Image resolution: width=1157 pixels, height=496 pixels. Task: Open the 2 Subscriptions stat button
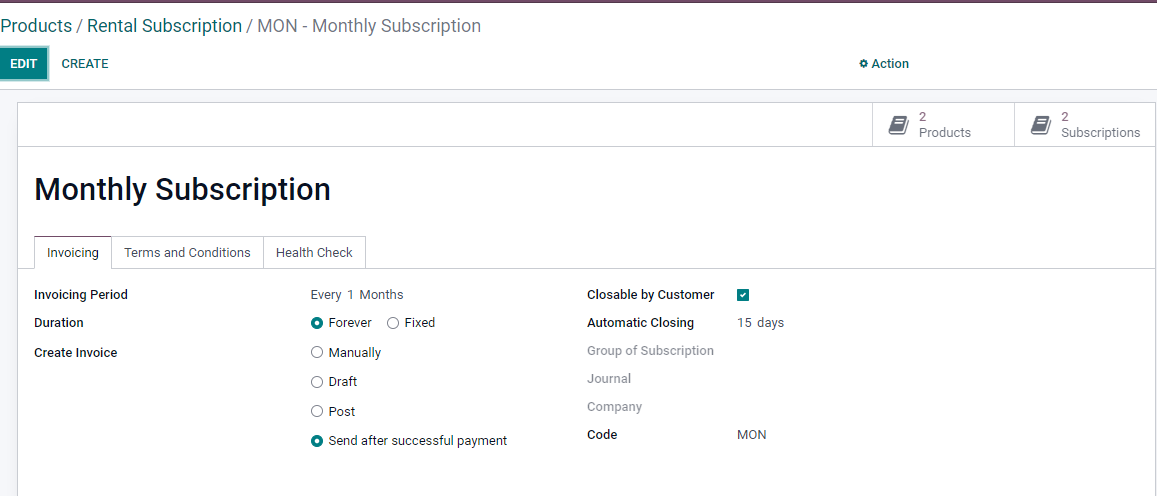point(1085,125)
